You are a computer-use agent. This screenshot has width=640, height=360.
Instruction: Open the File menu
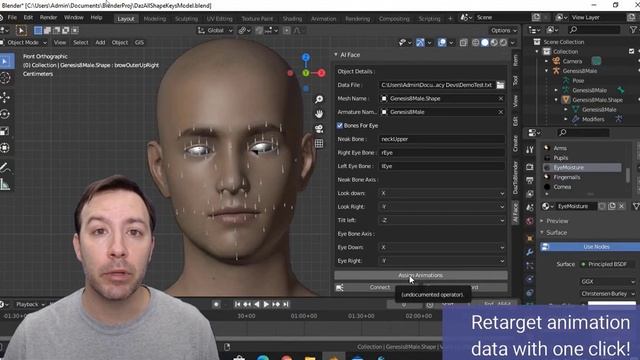click(x=12, y=18)
